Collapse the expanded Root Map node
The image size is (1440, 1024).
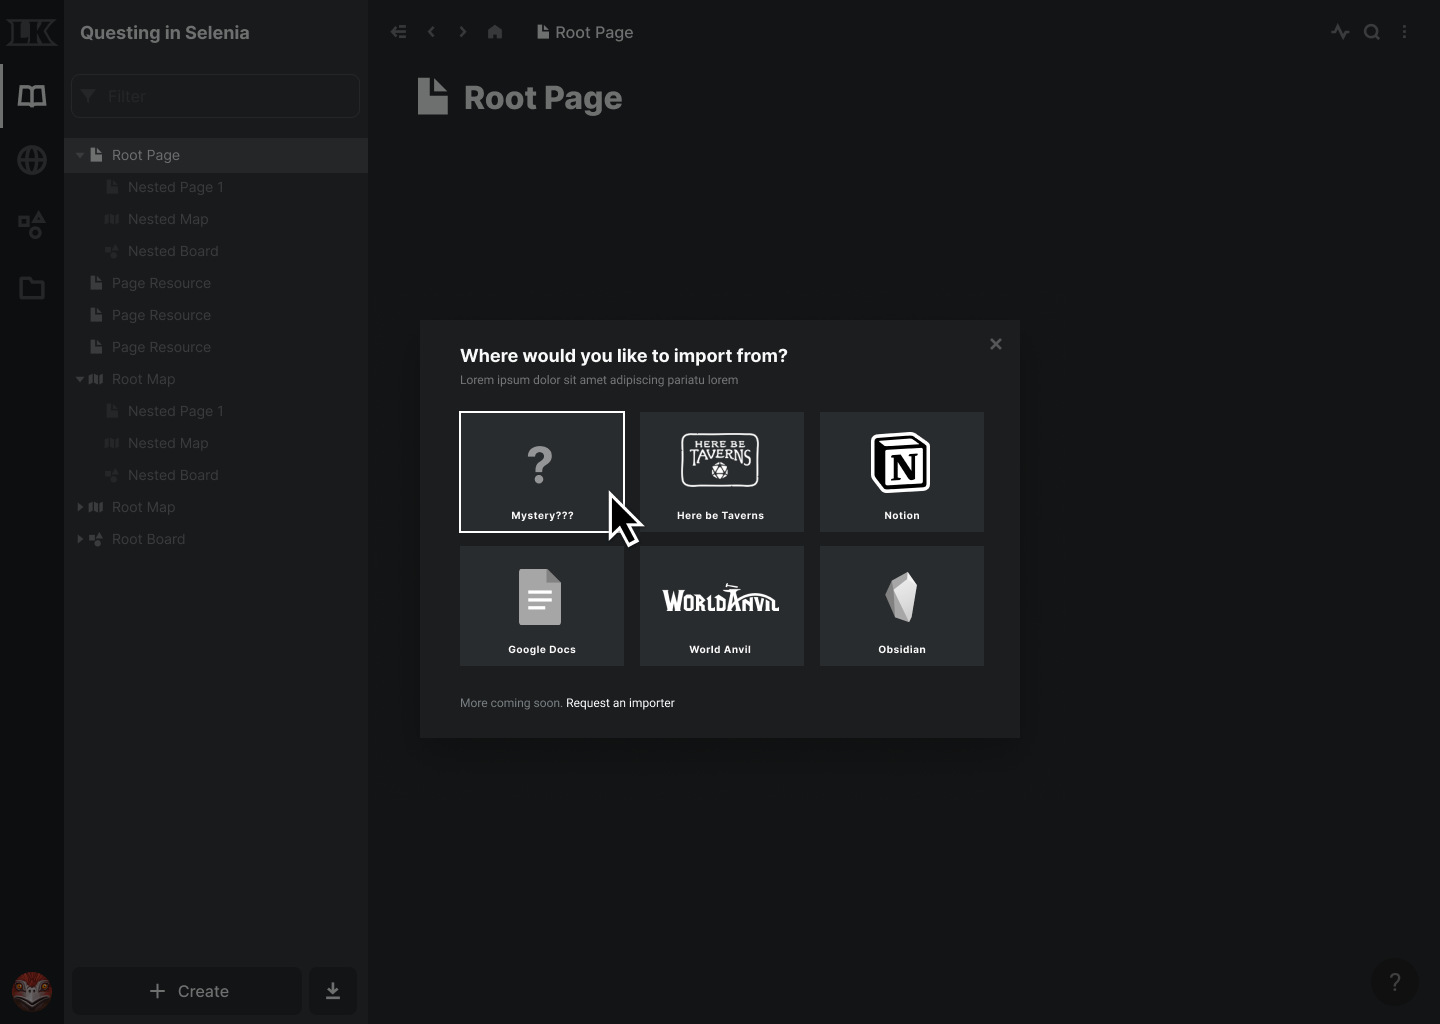coord(80,379)
